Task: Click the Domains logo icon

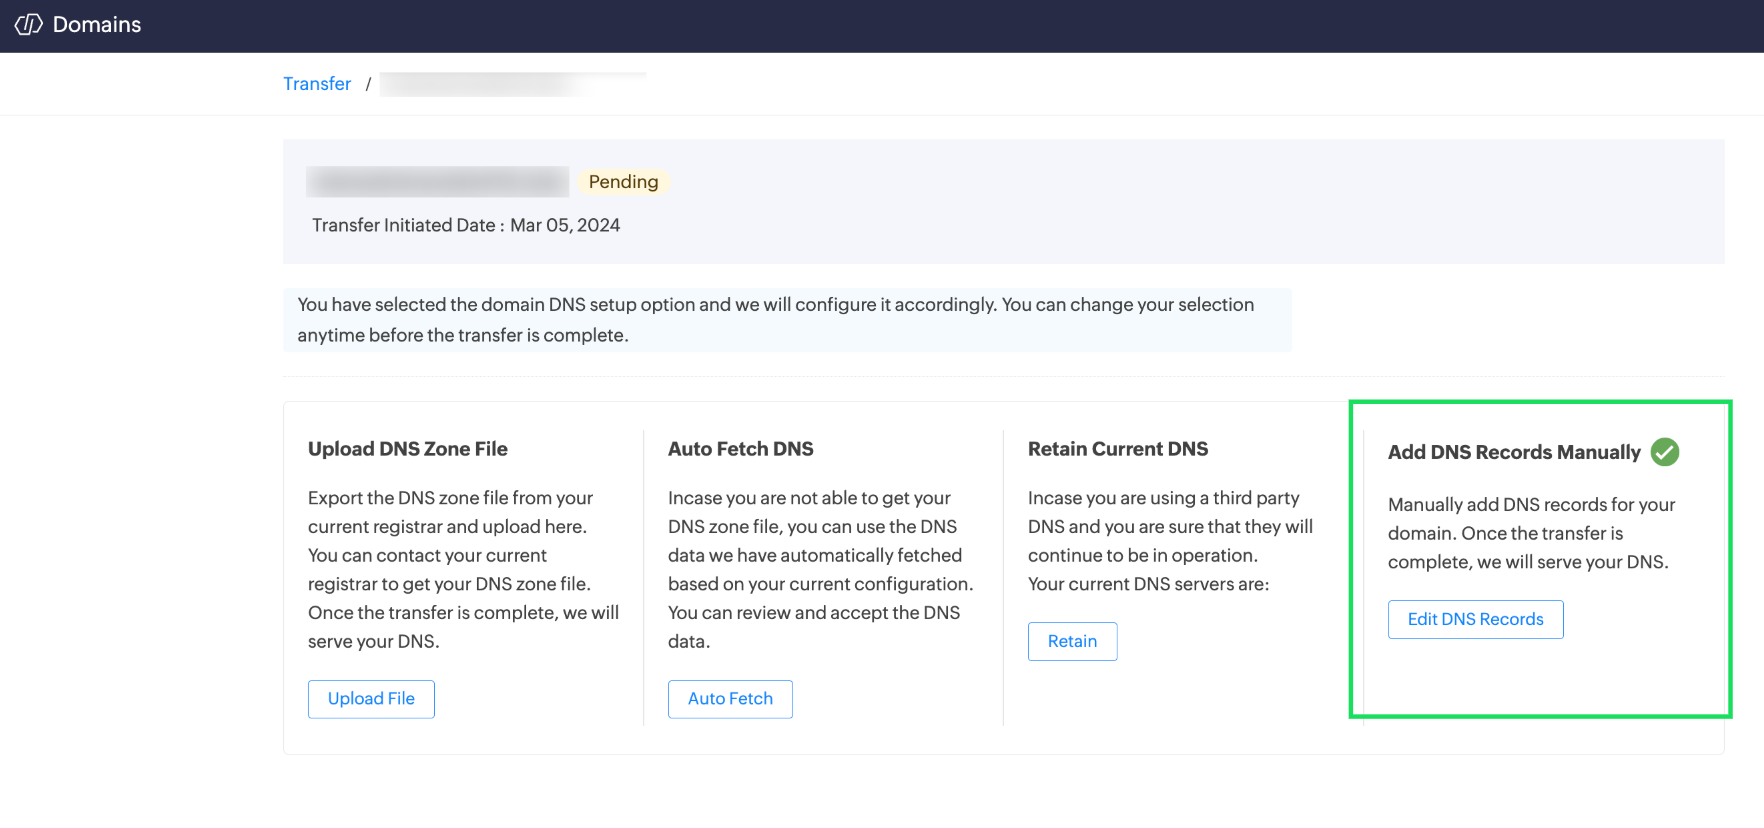Action: tap(28, 24)
